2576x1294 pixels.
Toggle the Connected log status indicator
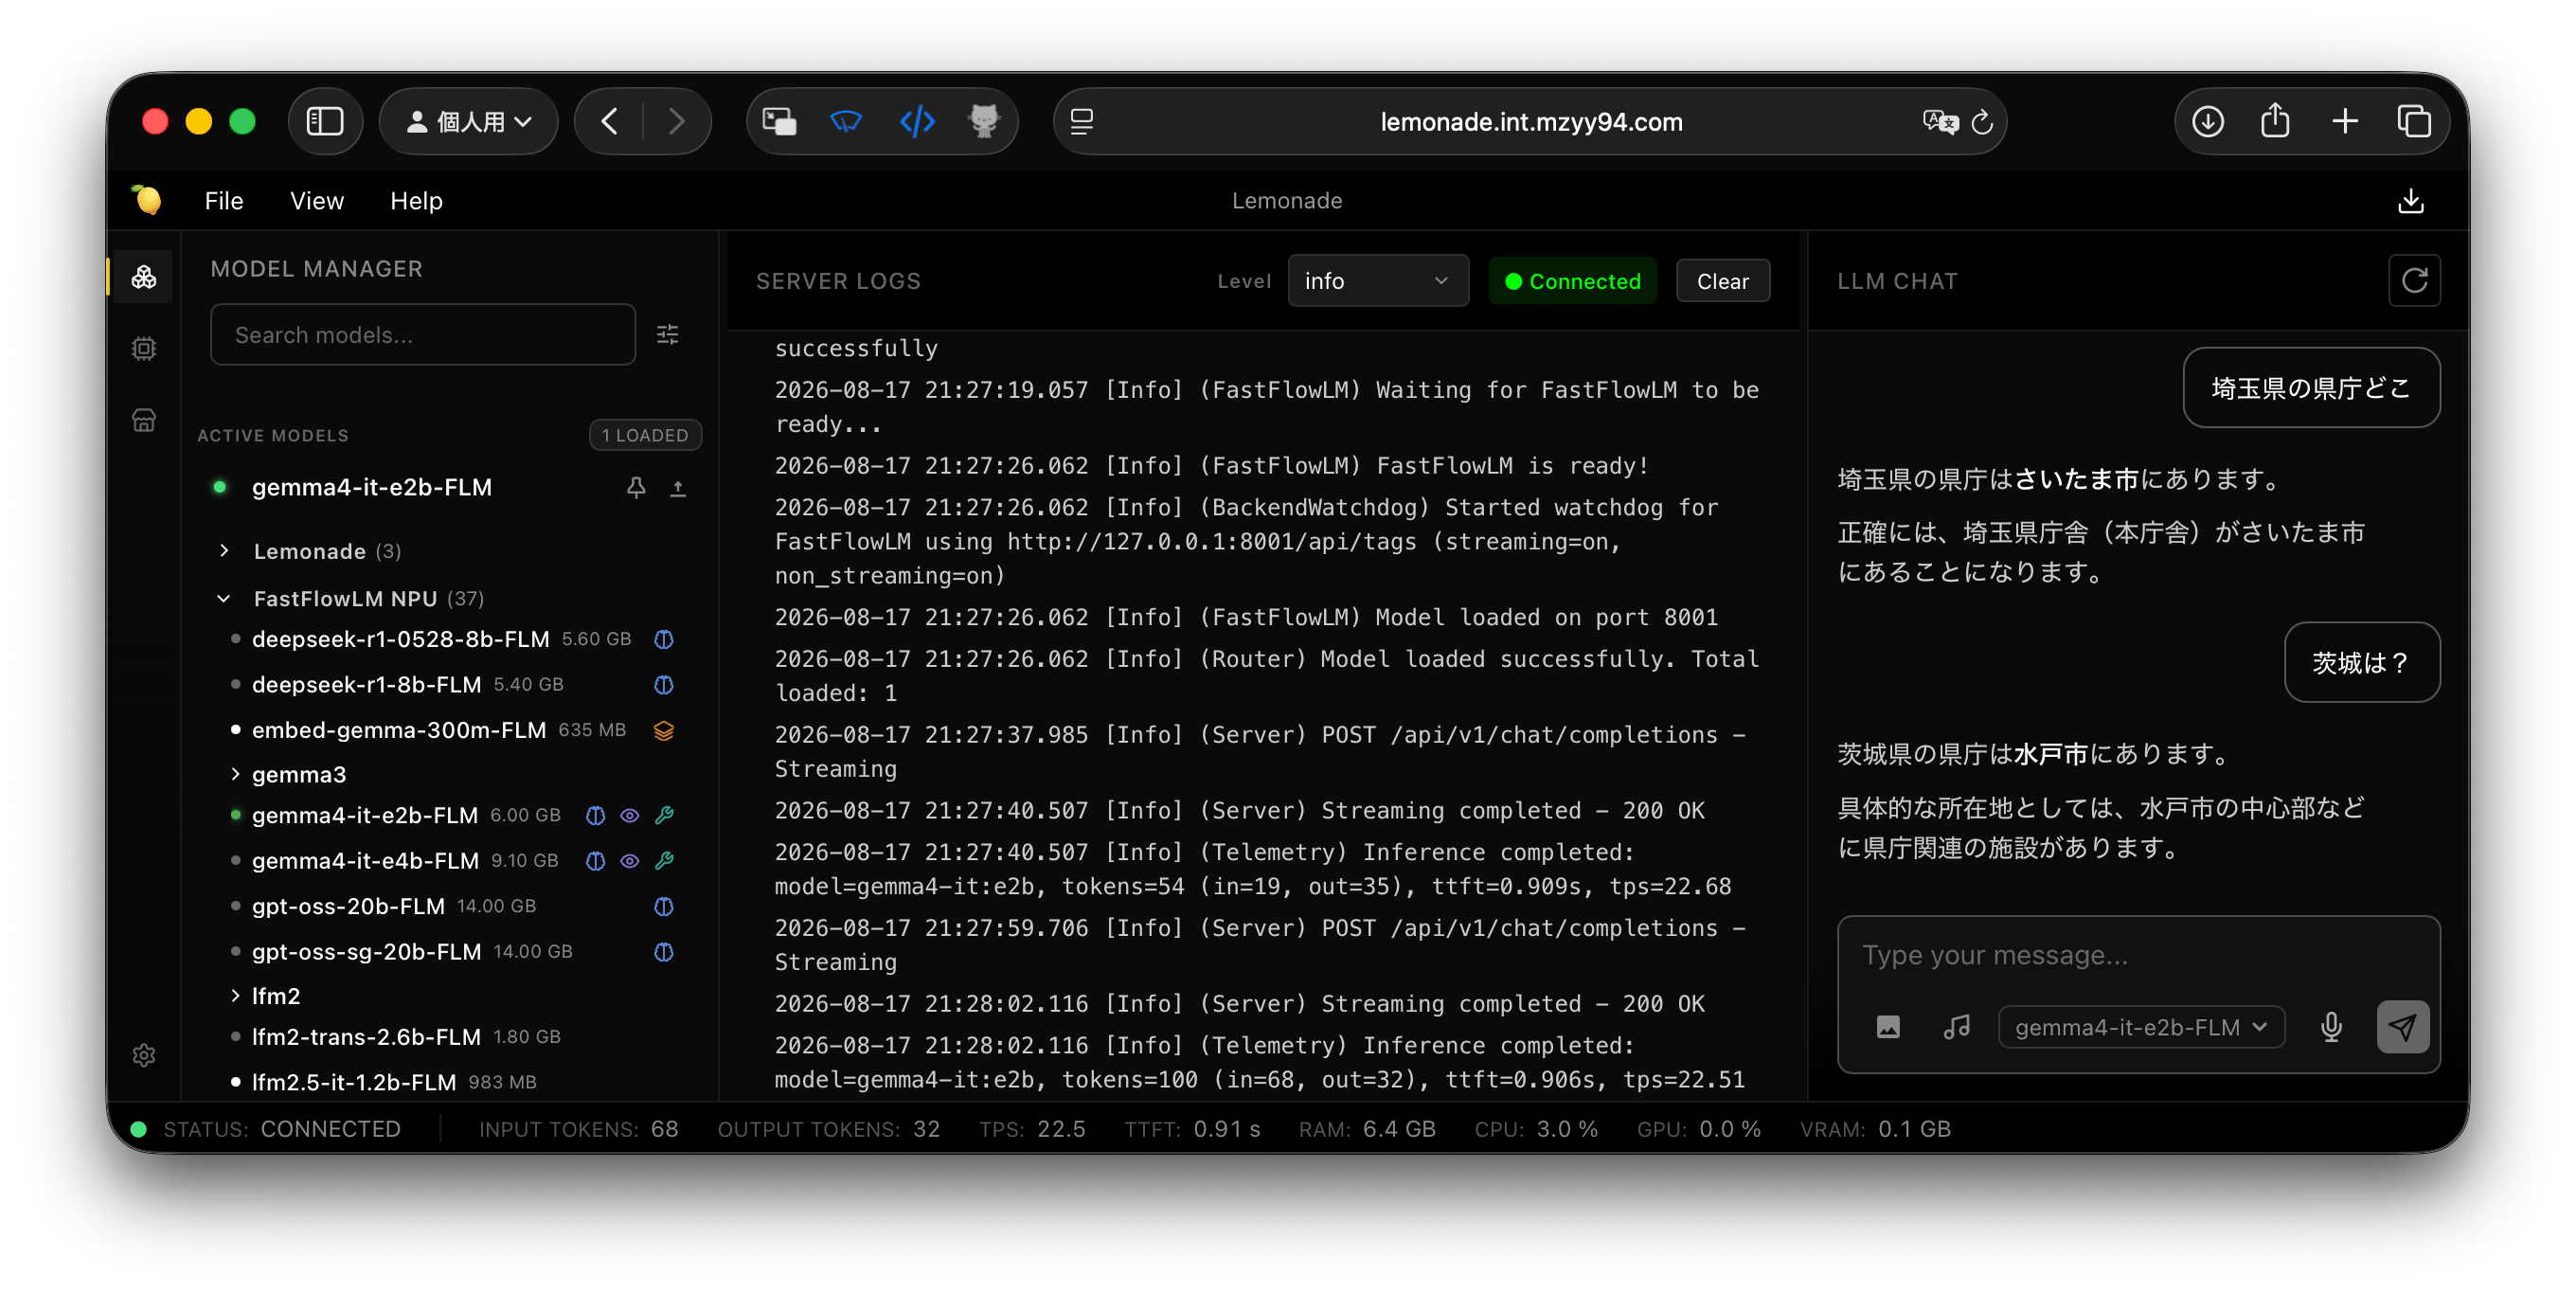click(x=1572, y=281)
